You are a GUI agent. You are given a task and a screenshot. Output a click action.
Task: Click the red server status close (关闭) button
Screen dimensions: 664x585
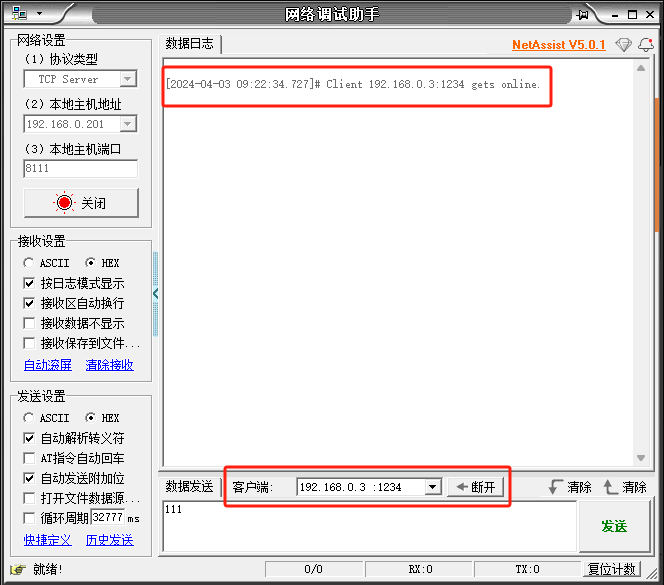pos(80,203)
